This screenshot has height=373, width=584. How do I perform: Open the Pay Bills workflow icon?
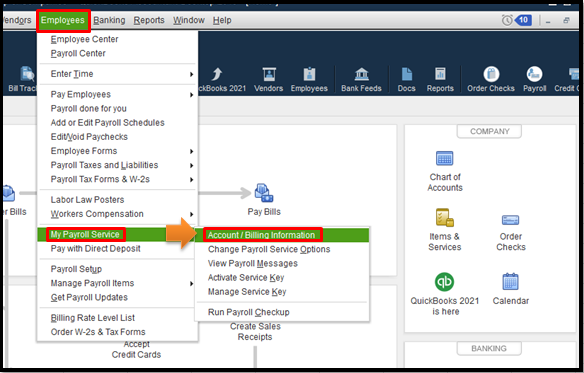(264, 193)
